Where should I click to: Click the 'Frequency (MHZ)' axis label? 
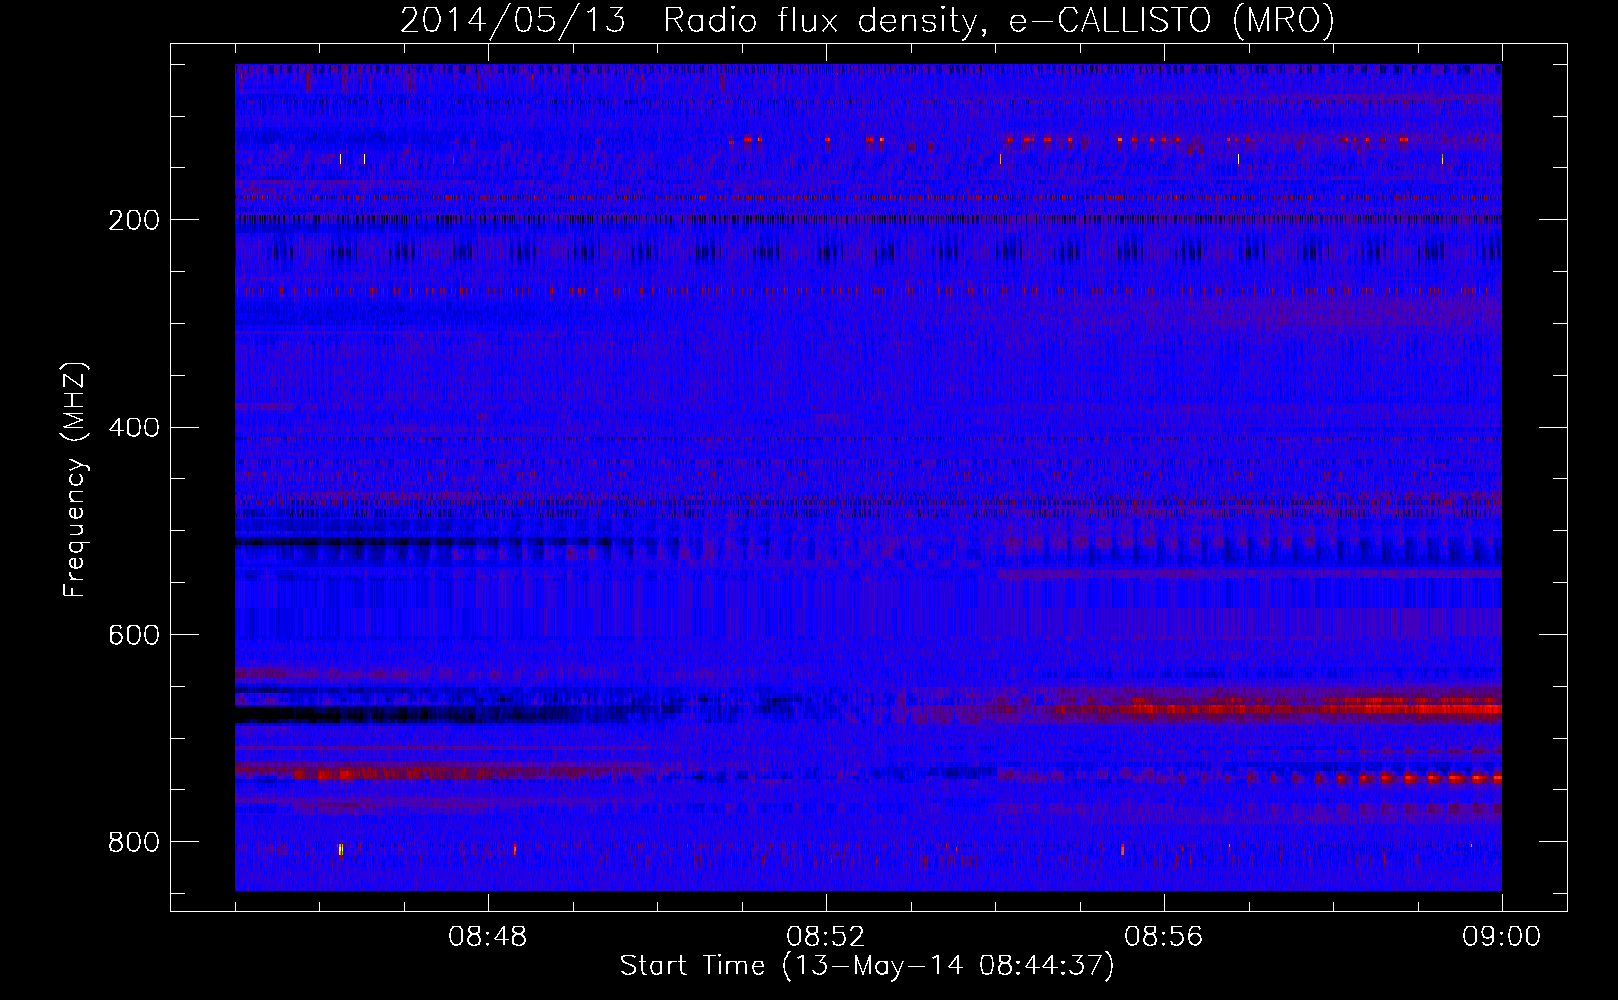75,480
